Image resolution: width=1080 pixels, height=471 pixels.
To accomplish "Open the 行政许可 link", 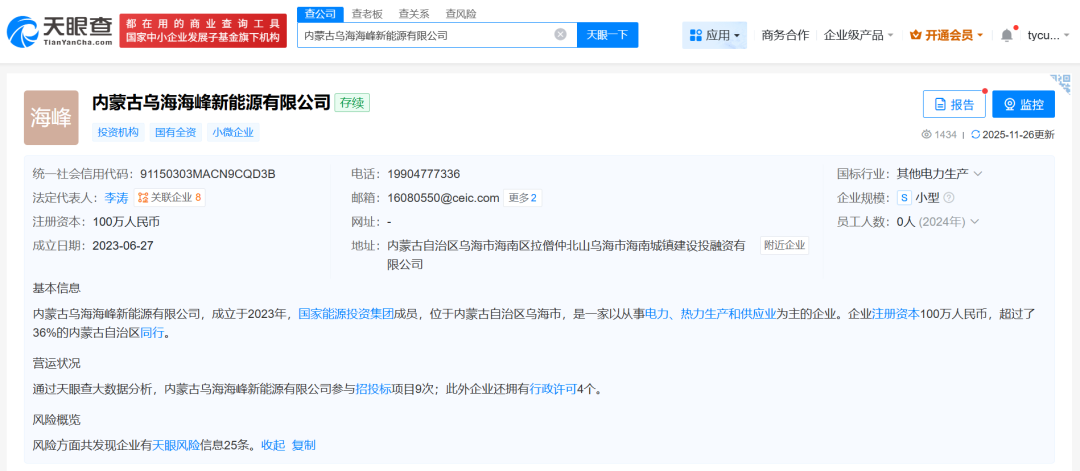I will [553, 389].
